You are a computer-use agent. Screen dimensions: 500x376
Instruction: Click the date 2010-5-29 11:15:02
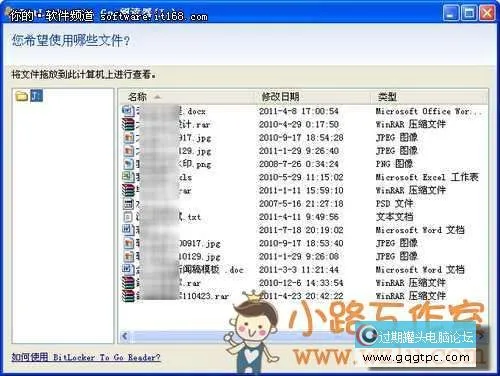click(x=301, y=177)
